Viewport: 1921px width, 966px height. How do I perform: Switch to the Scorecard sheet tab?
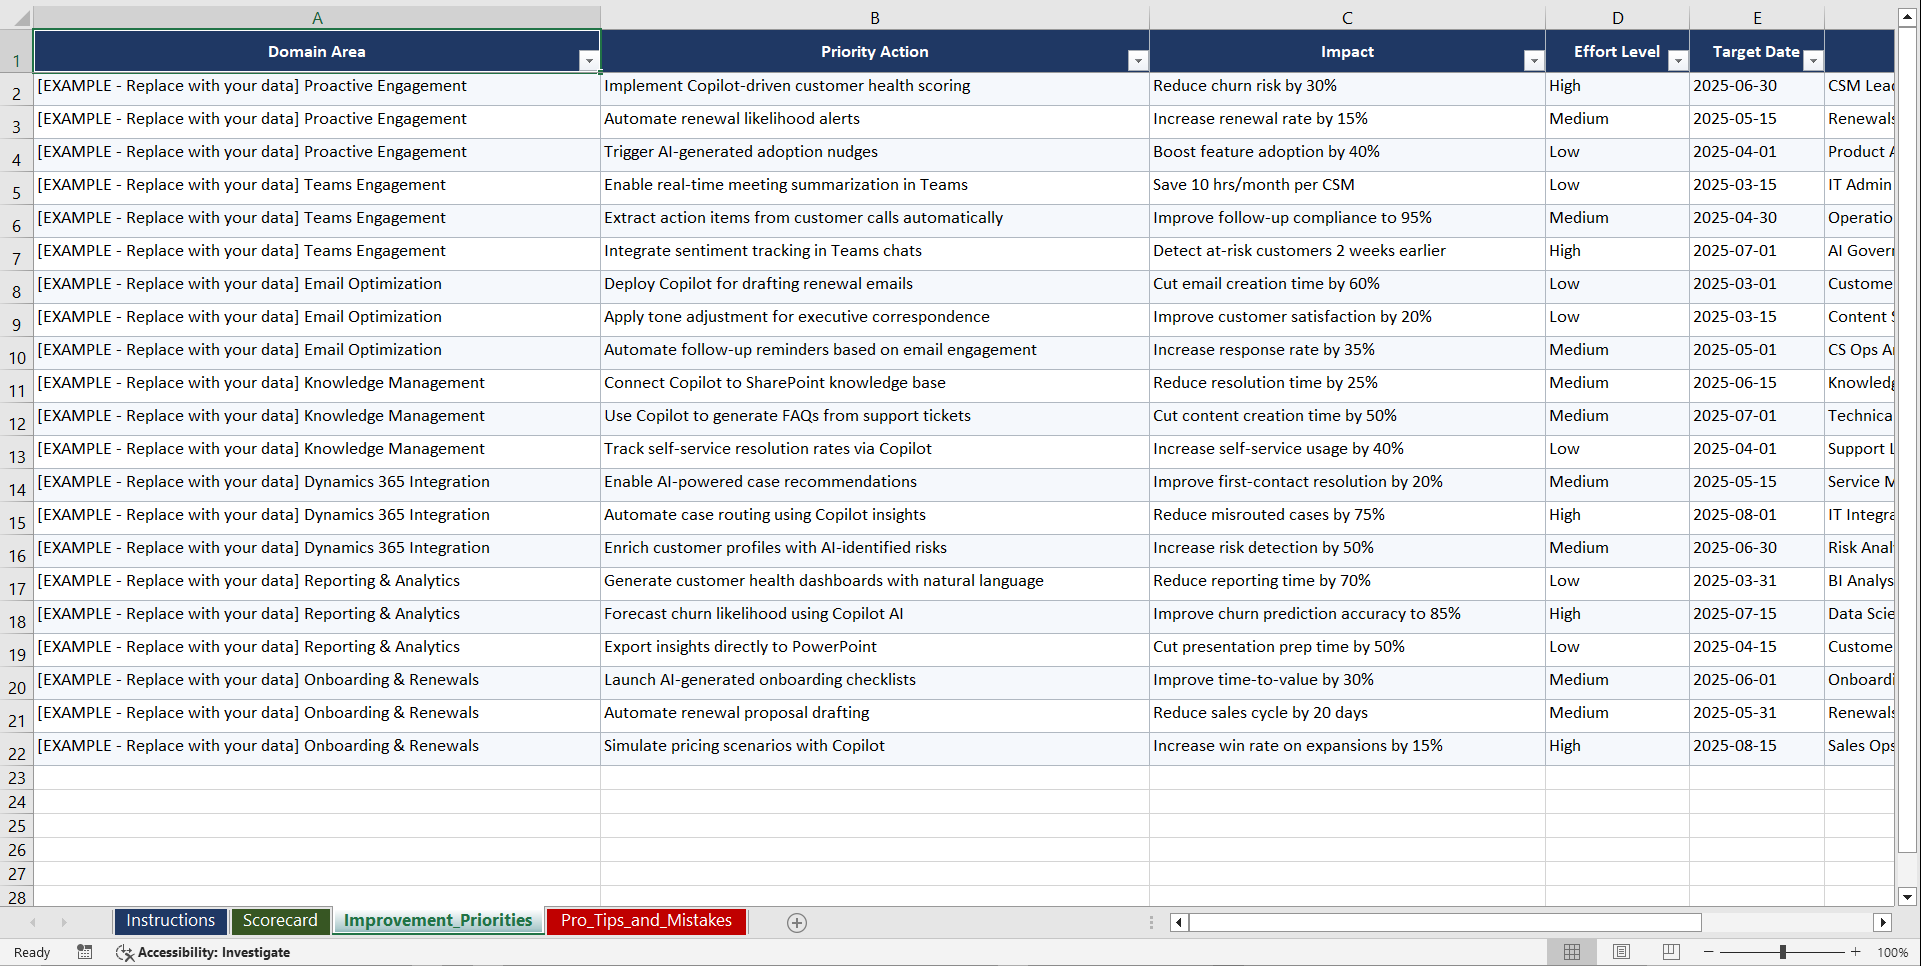[x=281, y=920]
